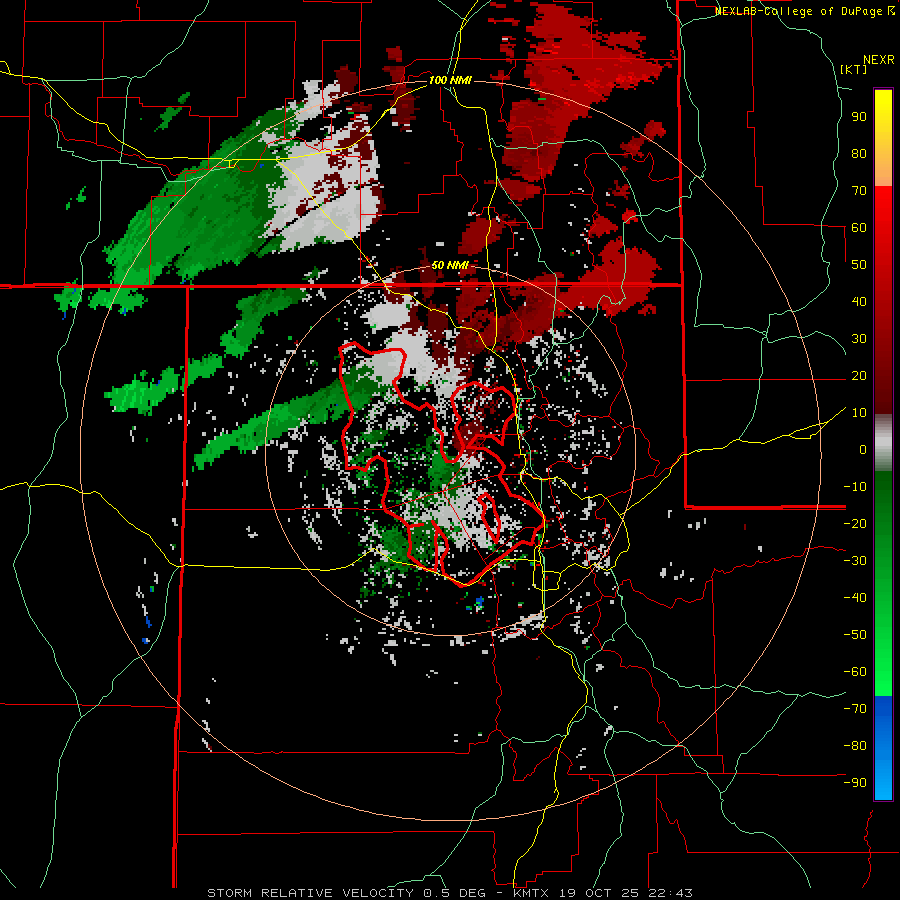This screenshot has width=900, height=900.
Task: Click the positive 40 value on velocity scale
Action: coord(859,301)
